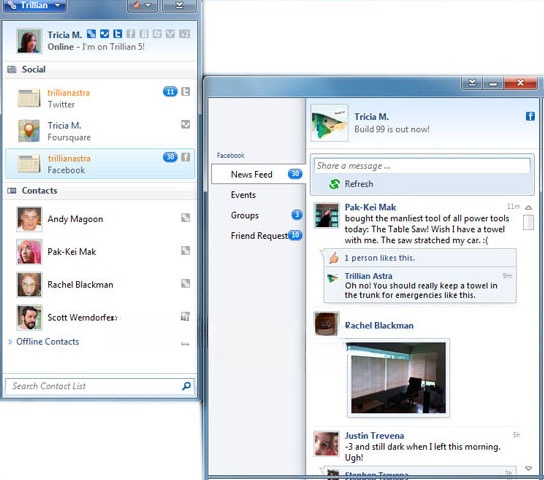544x480 pixels.
Task: Click feed scrollbar up arrow
Action: [x=528, y=207]
